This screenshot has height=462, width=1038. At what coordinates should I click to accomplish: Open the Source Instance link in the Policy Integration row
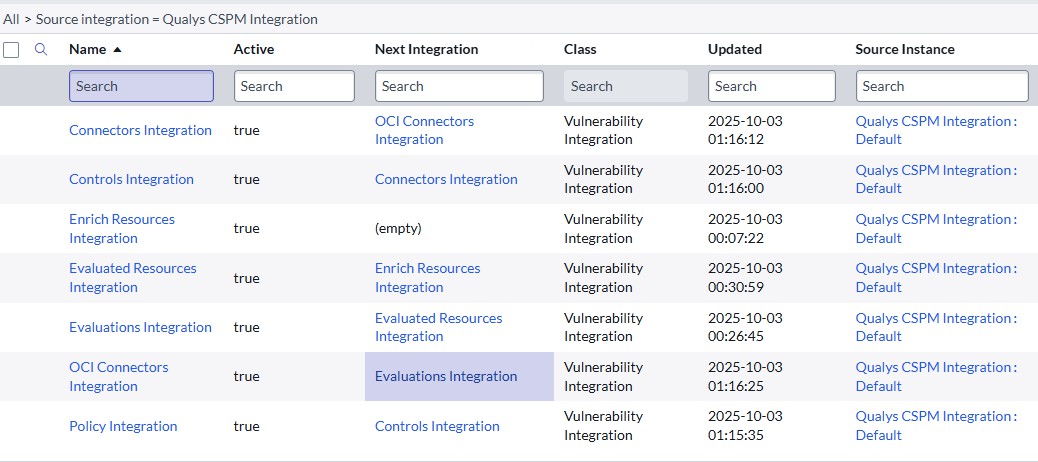(936, 426)
